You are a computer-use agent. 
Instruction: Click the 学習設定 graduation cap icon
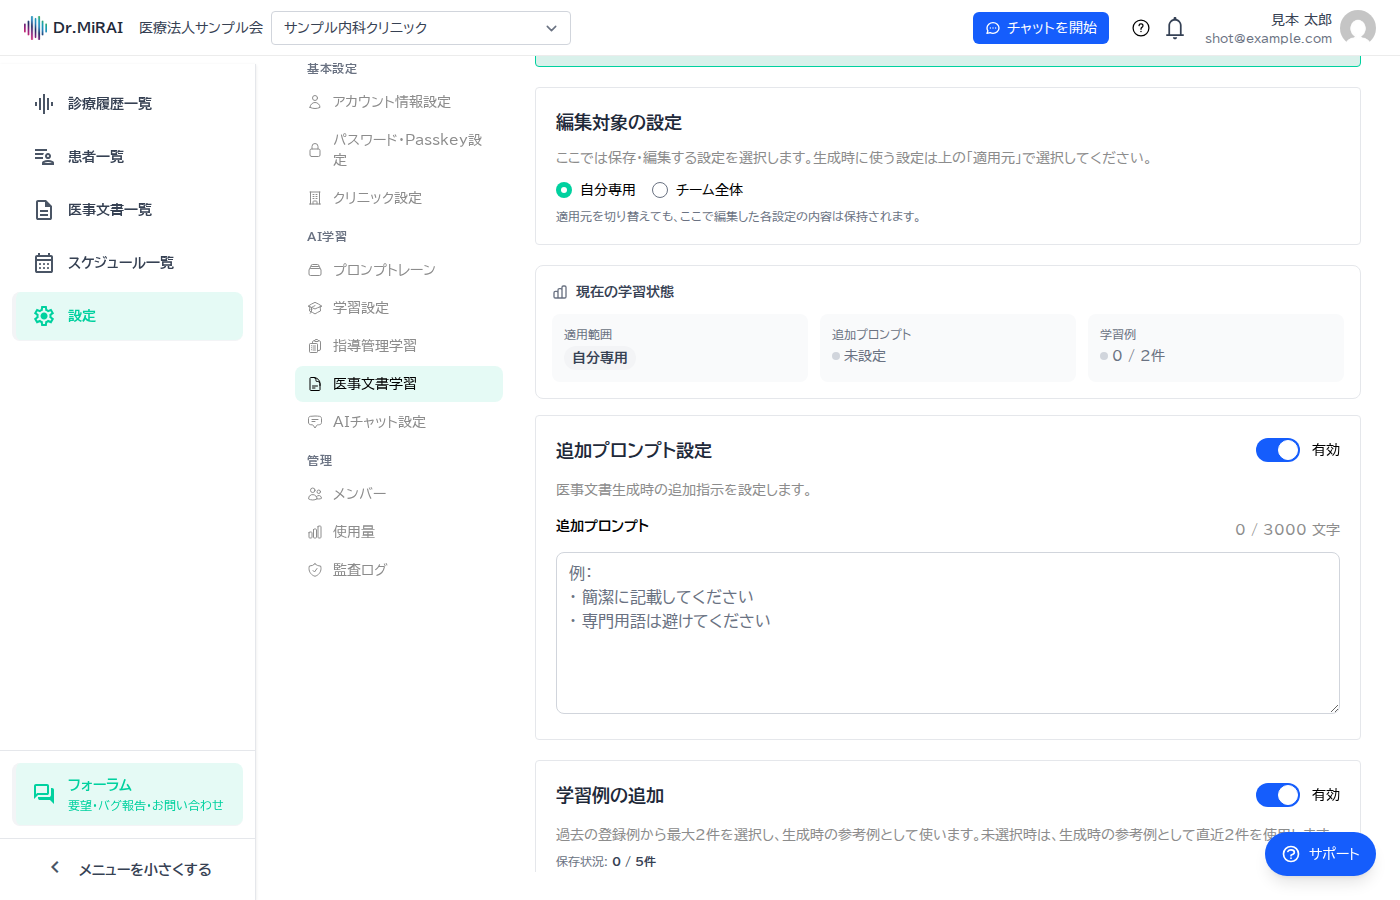click(x=315, y=308)
